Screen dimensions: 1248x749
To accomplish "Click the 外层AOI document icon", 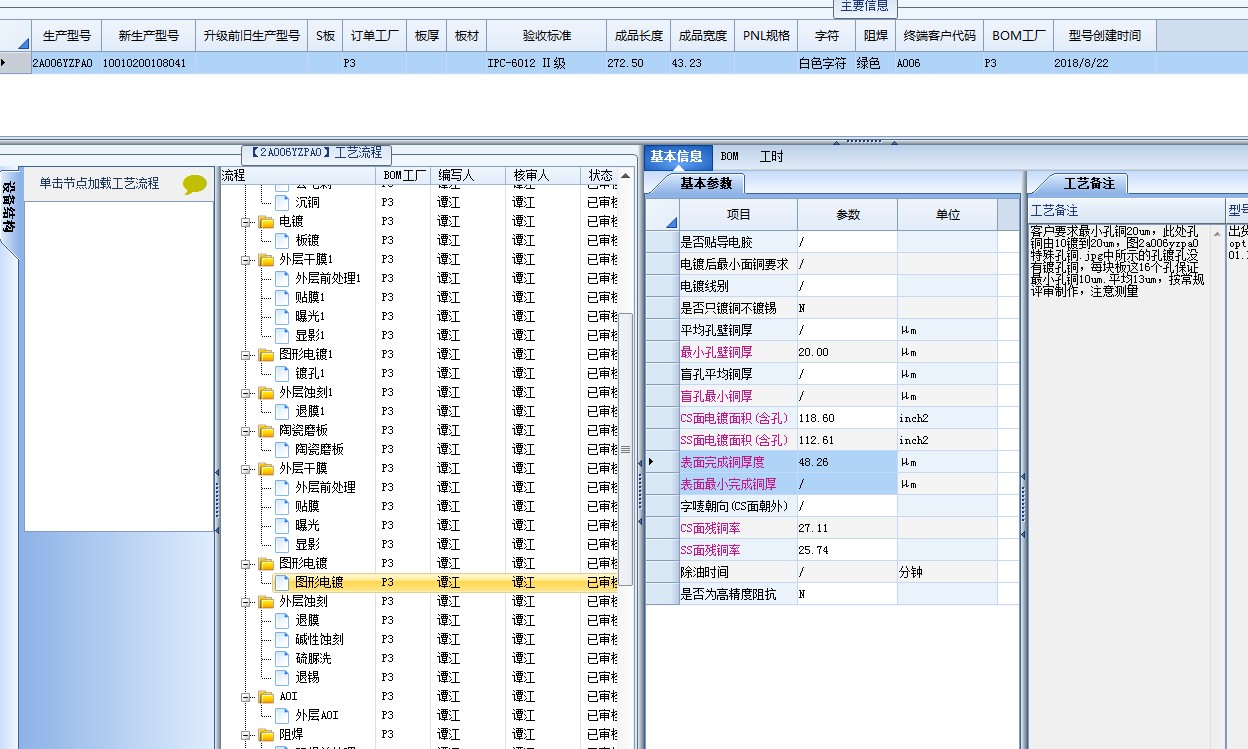I will coord(282,715).
